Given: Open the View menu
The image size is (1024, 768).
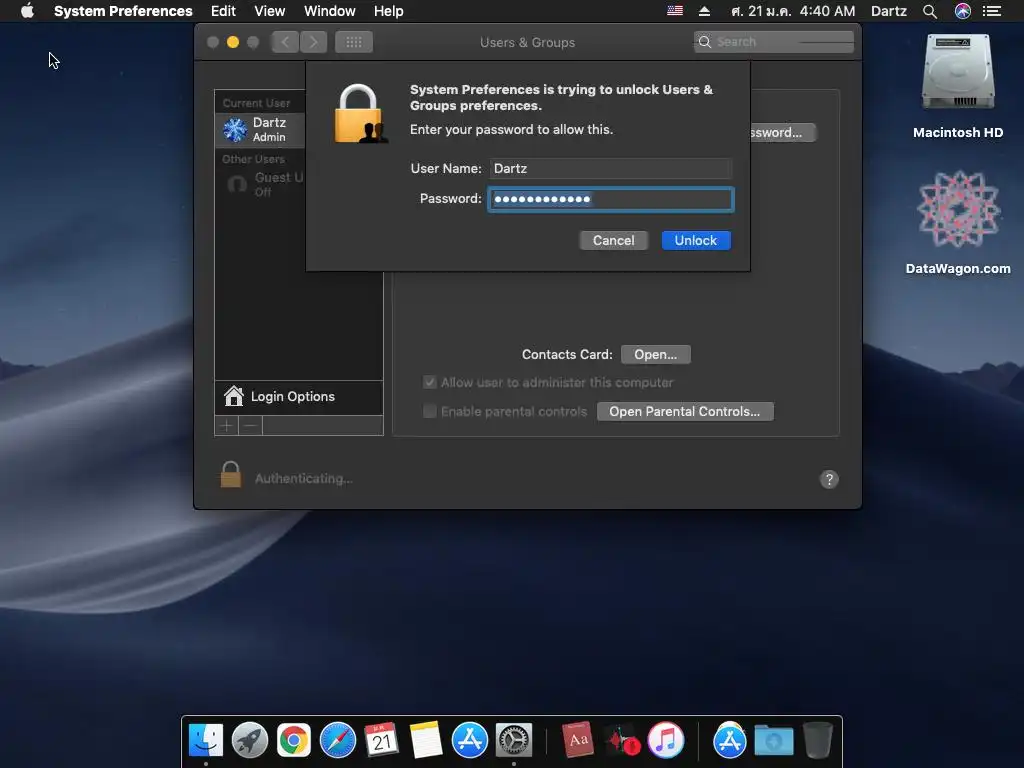Looking at the screenshot, I should (270, 11).
